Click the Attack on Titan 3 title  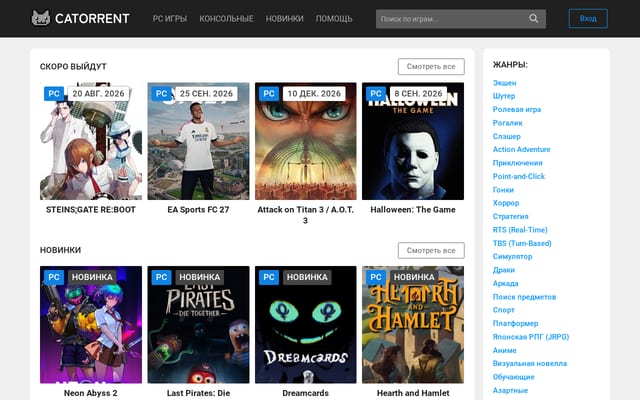tap(306, 215)
